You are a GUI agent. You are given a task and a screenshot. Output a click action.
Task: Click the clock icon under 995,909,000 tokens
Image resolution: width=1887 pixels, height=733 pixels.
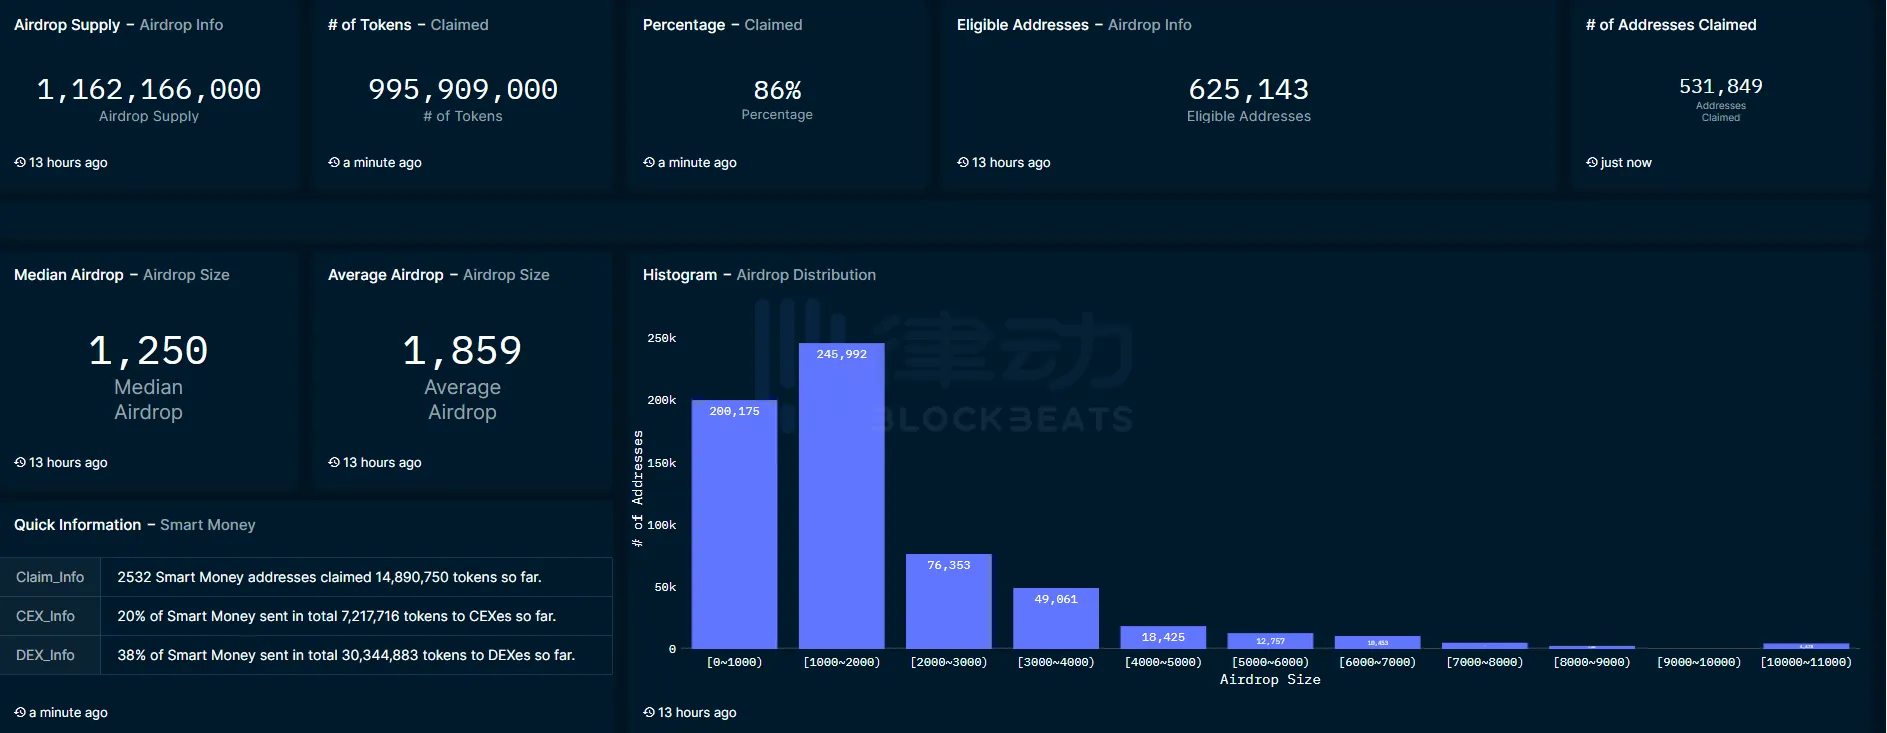pyautogui.click(x=334, y=162)
